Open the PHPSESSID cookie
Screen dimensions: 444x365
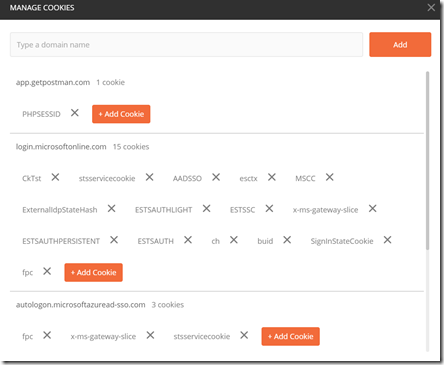(41, 114)
